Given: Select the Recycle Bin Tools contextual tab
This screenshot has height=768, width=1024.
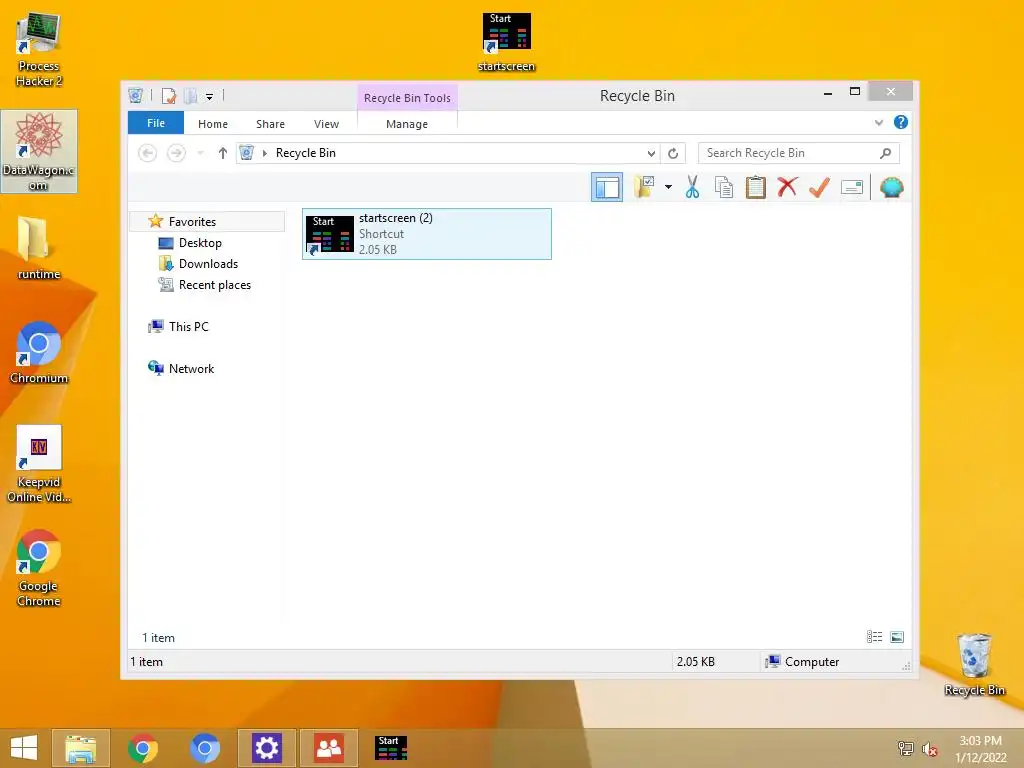Looking at the screenshot, I should (408, 98).
